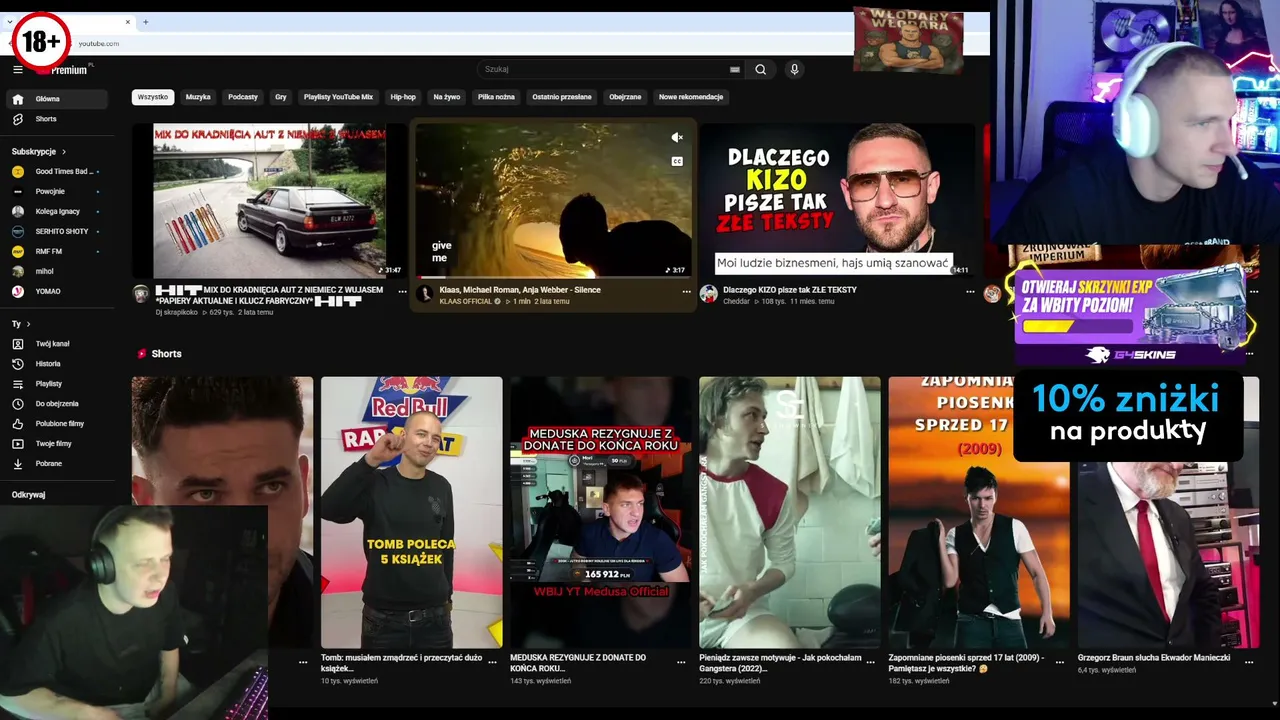This screenshot has width=1280, height=720.
Task: Open three-dot menu for the Meduska short
Action: pyautogui.click(x=681, y=661)
